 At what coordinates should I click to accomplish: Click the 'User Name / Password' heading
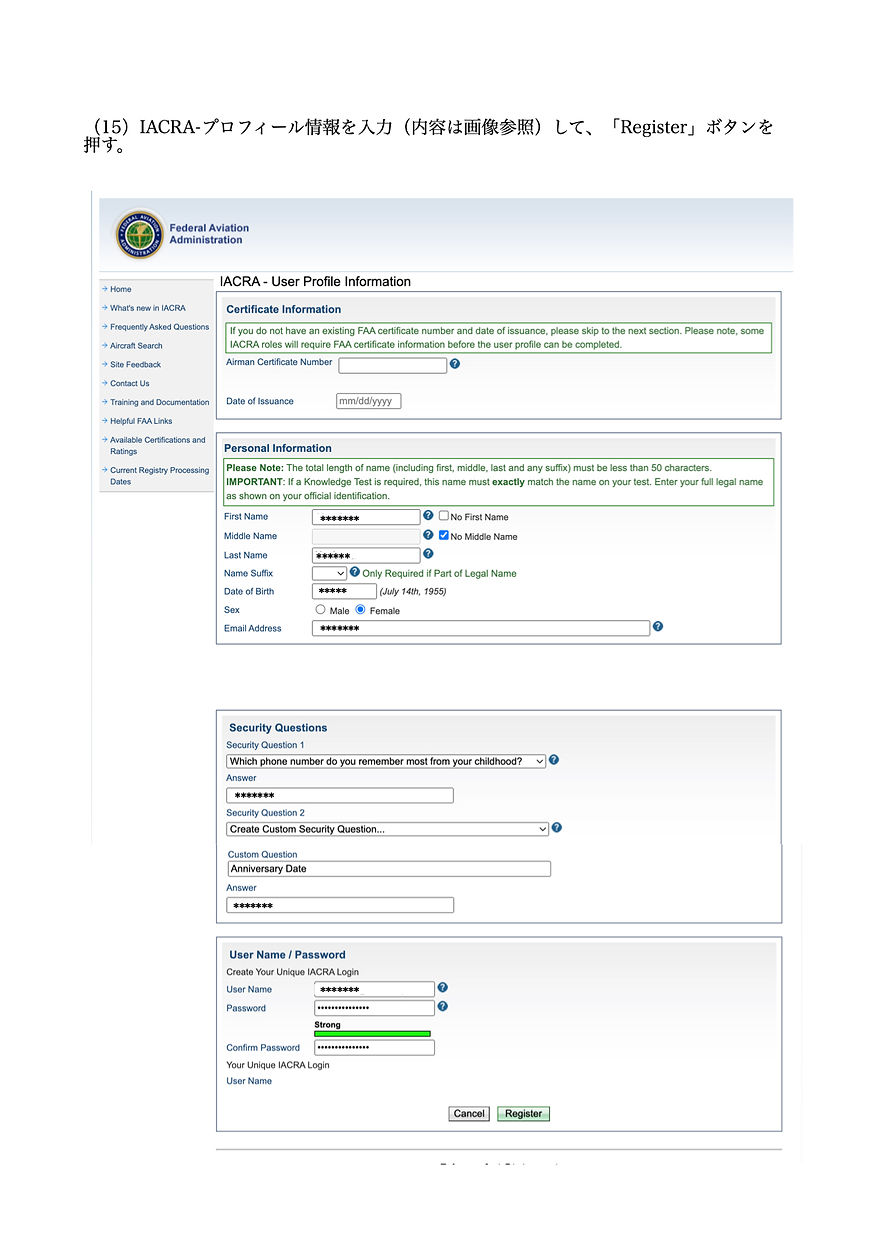coord(287,955)
